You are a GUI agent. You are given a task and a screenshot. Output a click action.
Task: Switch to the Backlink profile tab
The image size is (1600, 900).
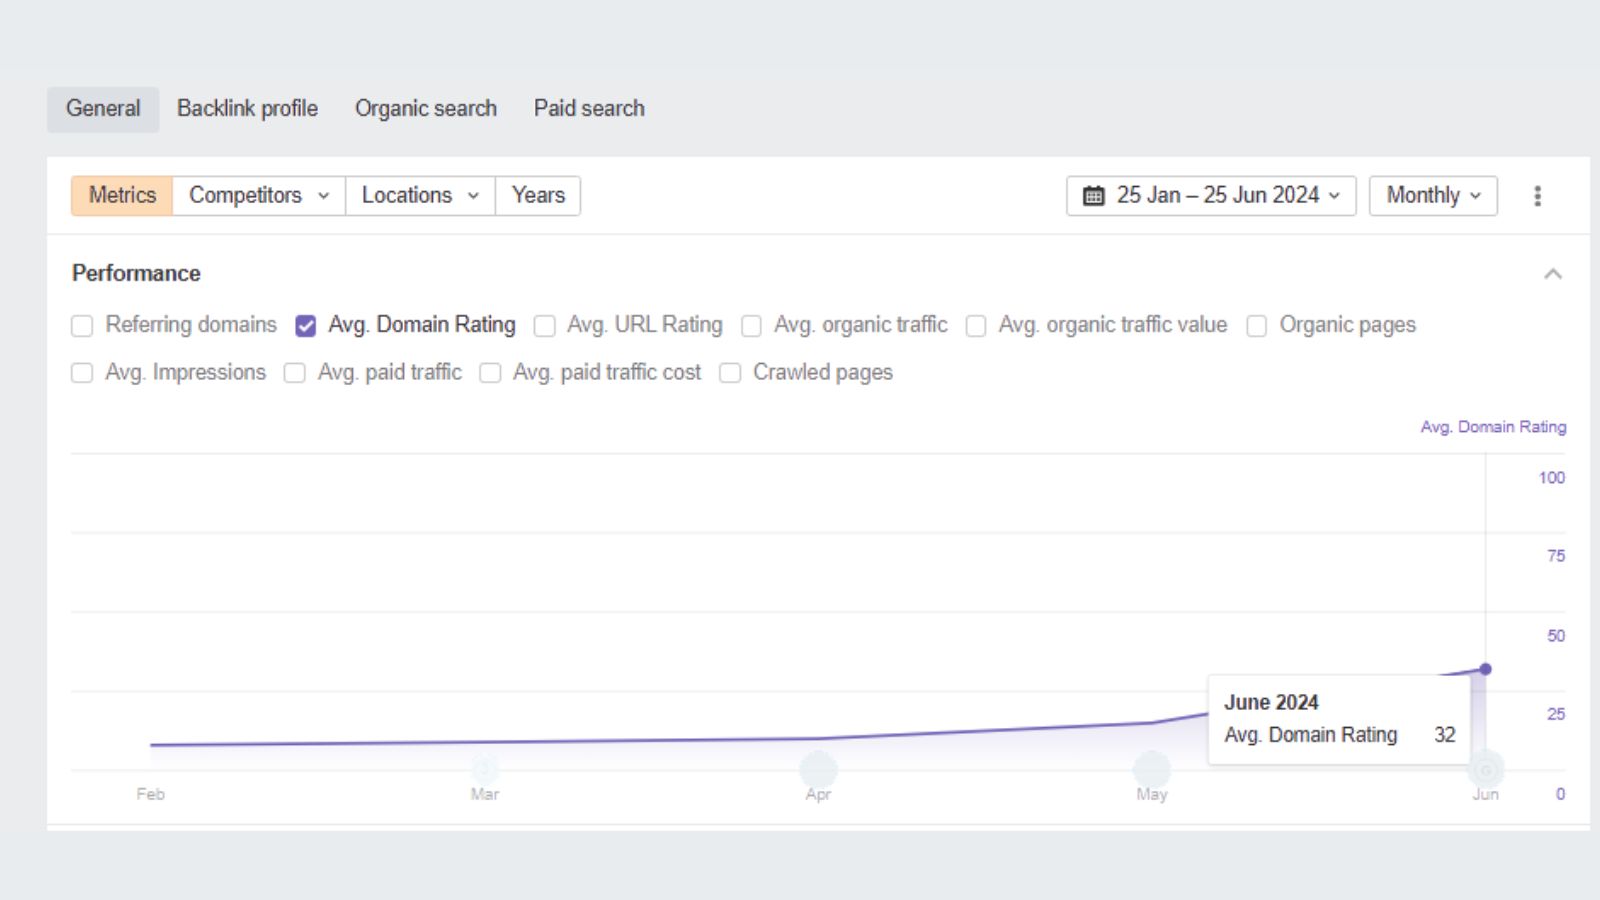(247, 109)
